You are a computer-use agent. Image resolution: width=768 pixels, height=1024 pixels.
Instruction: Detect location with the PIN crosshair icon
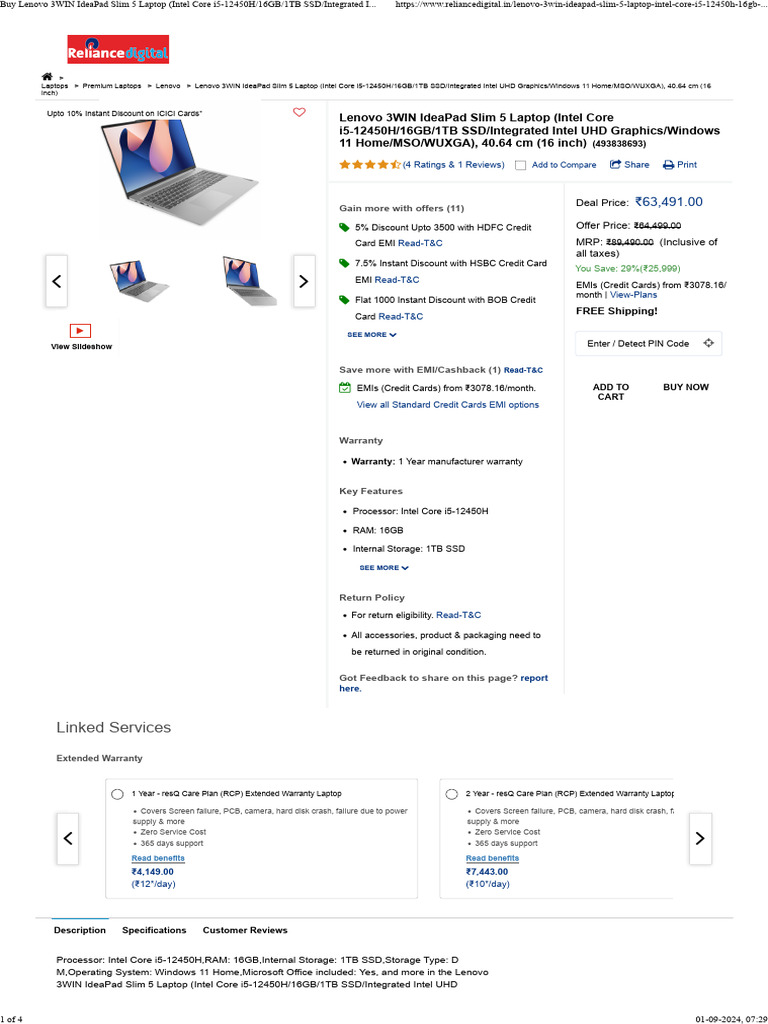[x=708, y=343]
